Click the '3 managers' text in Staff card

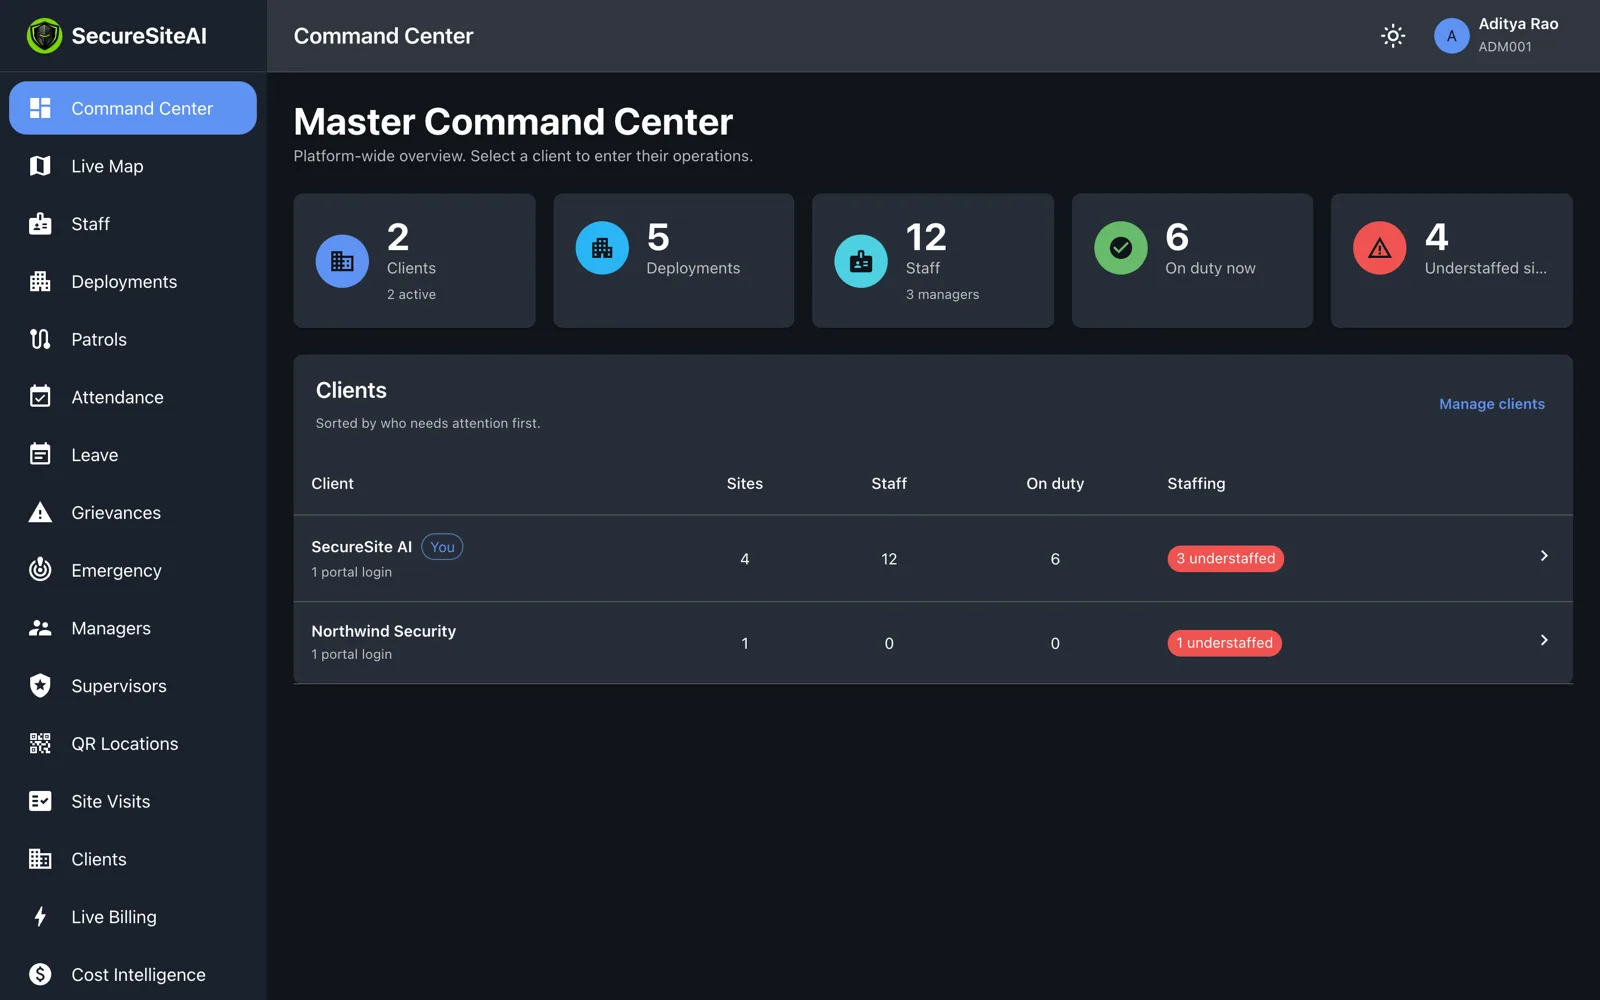click(x=942, y=295)
